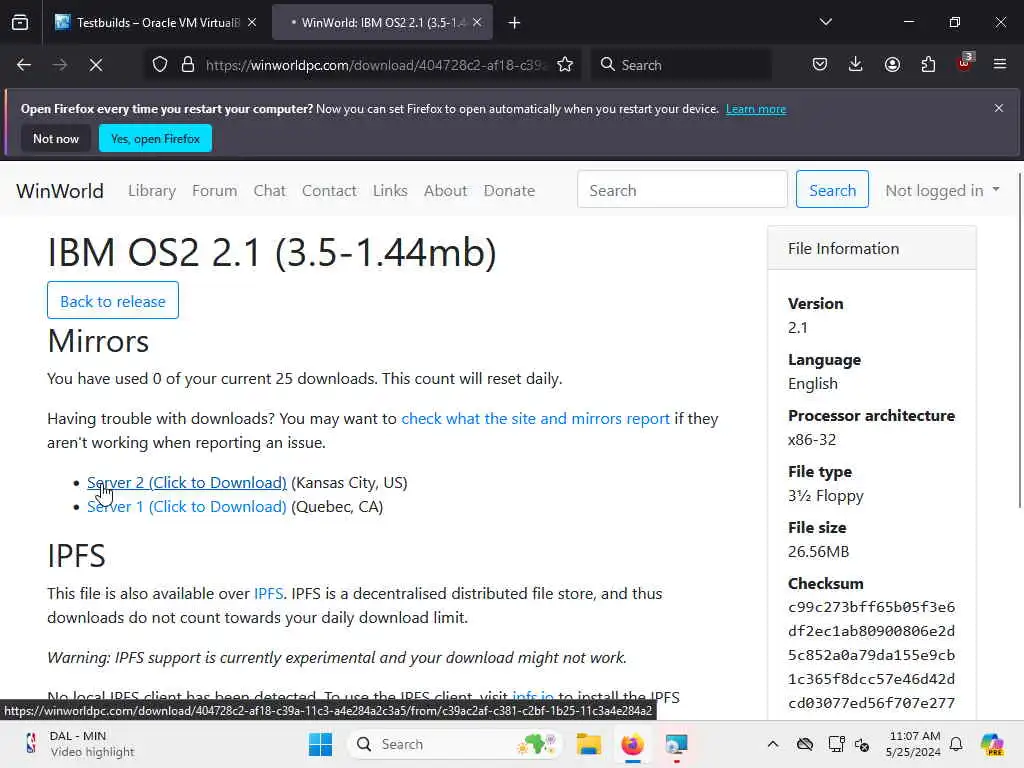Open the Firefox account icon
This screenshot has width=1024, height=768.
click(x=892, y=65)
